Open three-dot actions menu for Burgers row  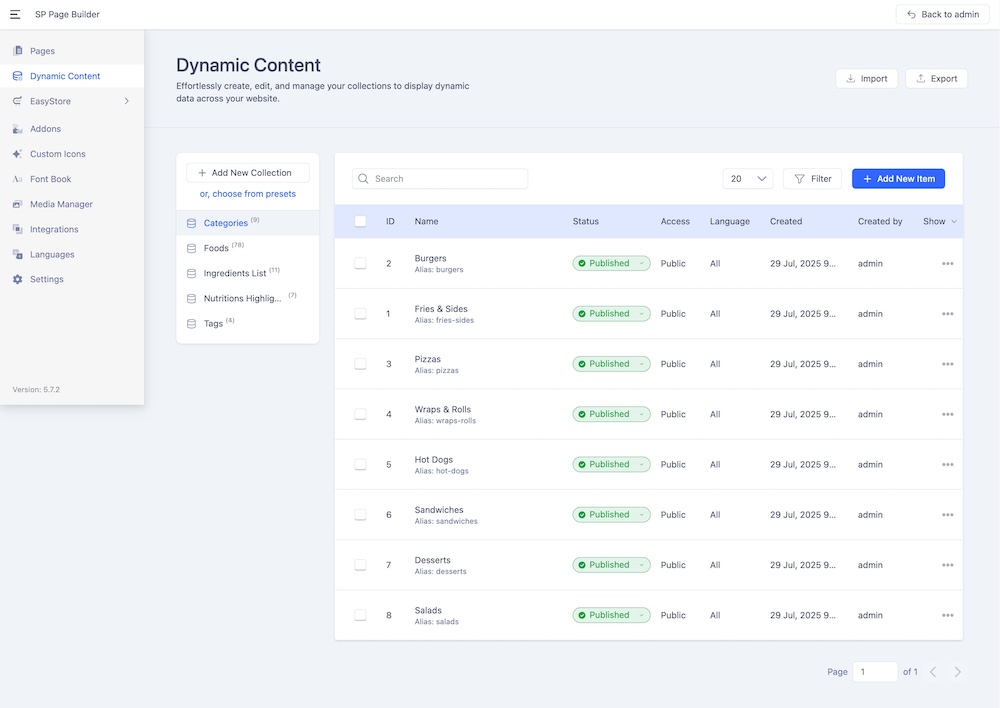pos(947,264)
